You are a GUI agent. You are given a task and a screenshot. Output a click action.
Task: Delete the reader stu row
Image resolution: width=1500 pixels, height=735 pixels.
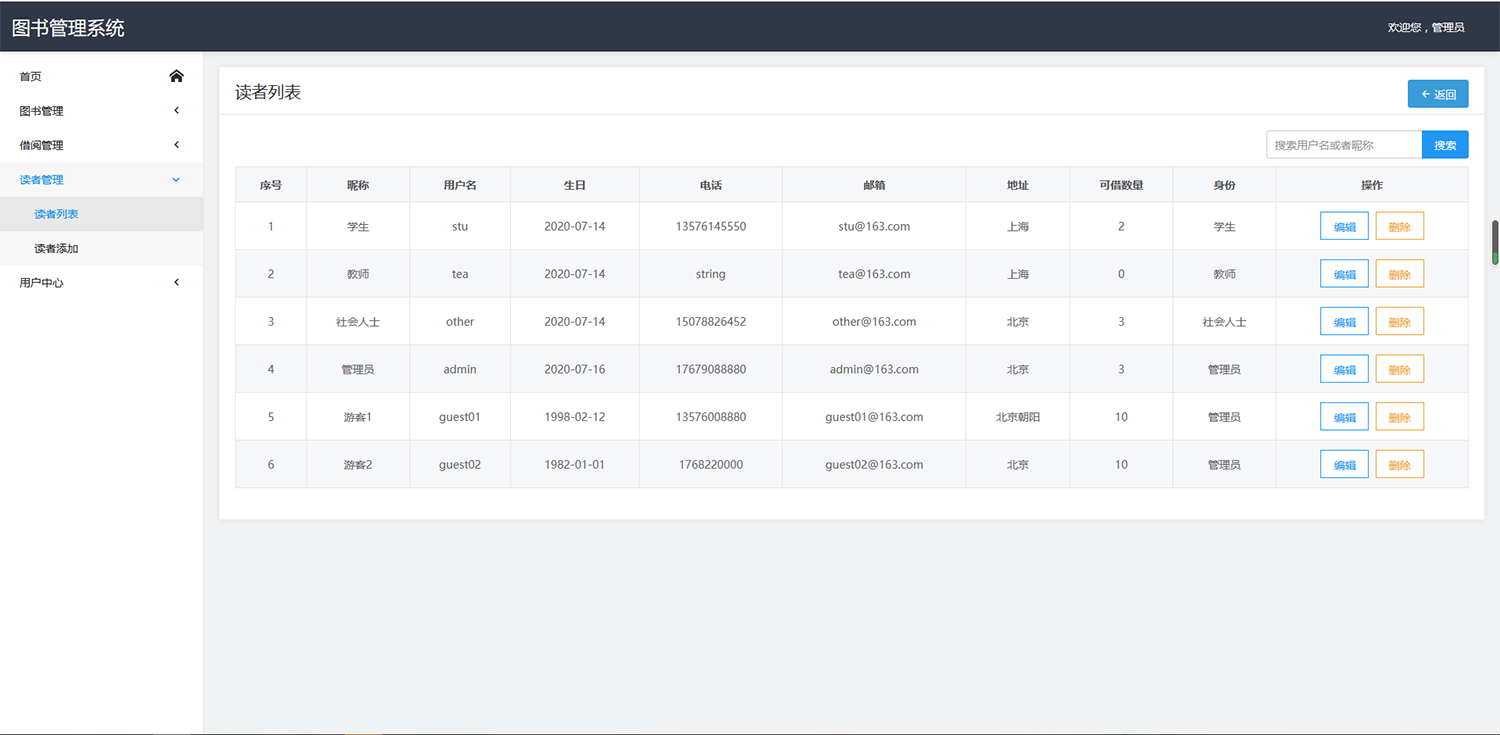point(1400,226)
